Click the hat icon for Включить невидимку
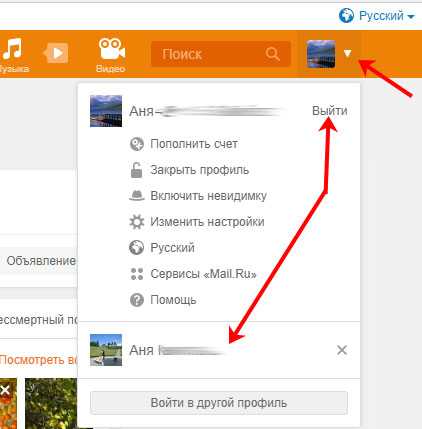This screenshot has height=429, width=422. [x=137, y=196]
